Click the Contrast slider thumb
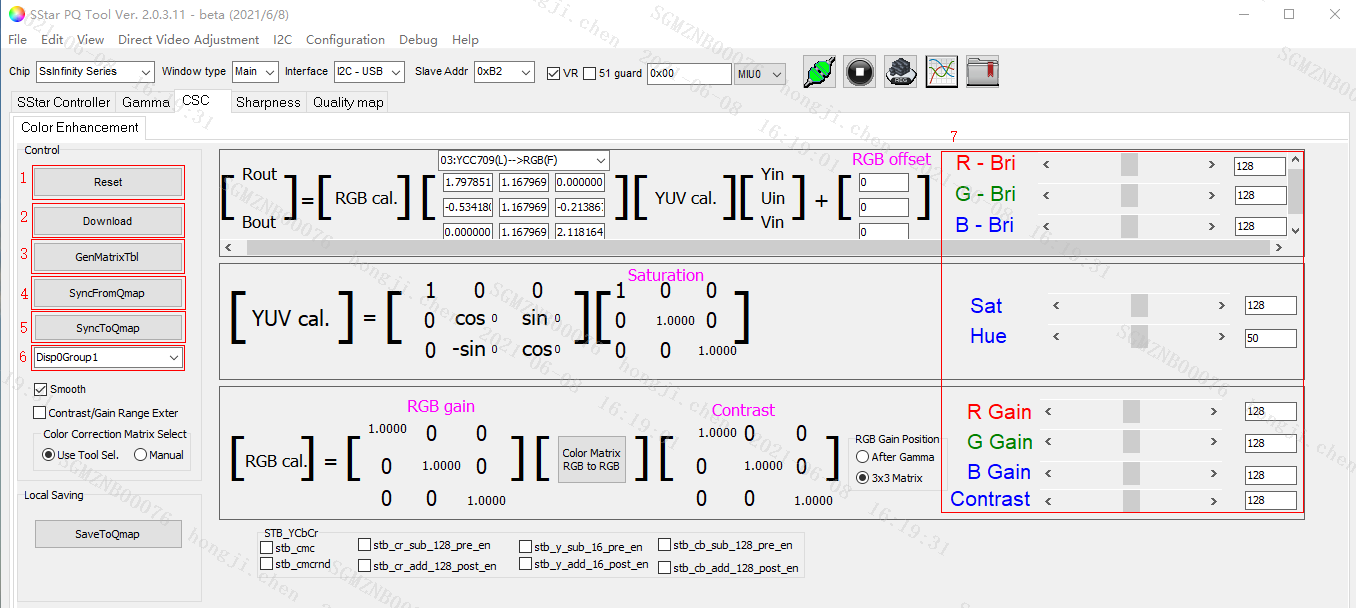Viewport: 1356px width, 608px height. [x=1130, y=500]
